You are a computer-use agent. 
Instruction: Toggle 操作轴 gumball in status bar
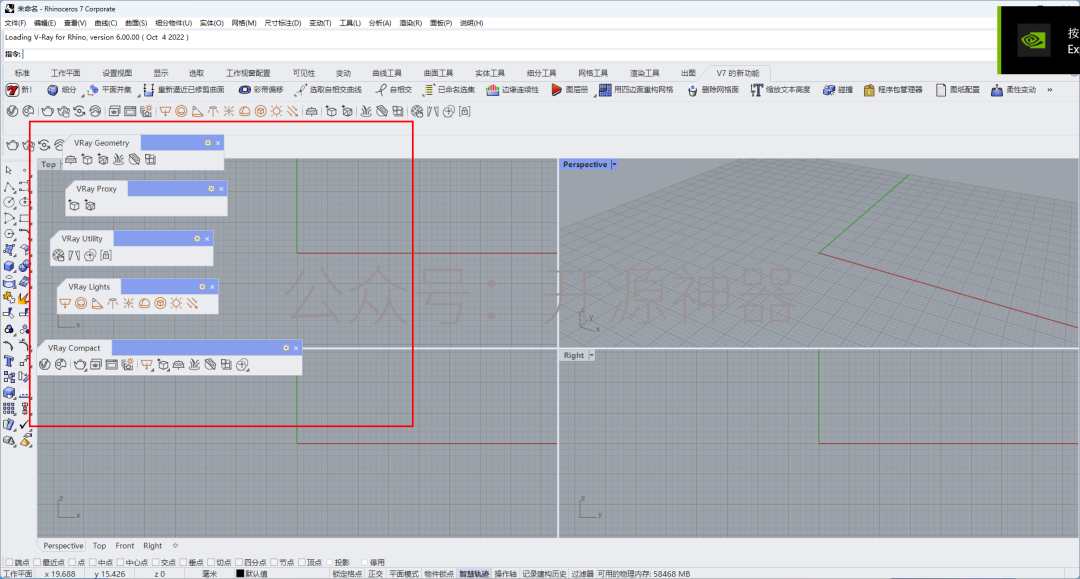(506, 573)
